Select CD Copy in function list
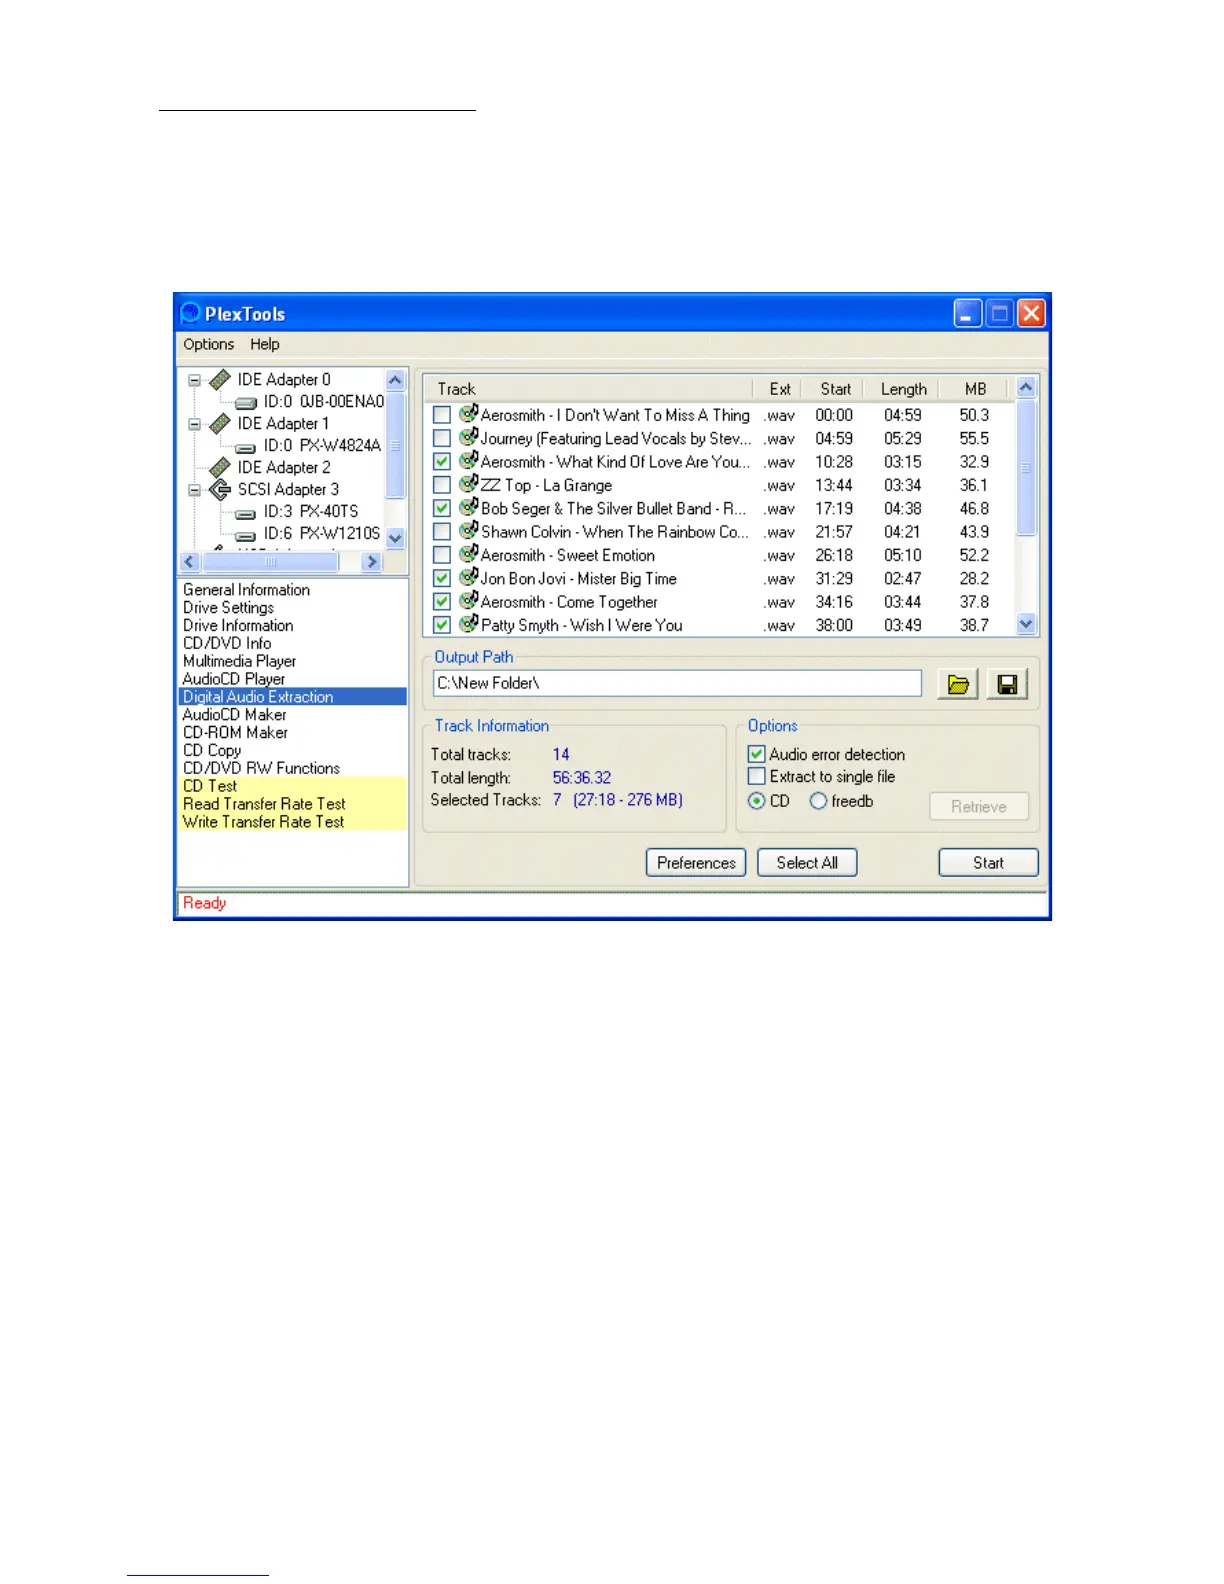Viewport: 1224px width, 1584px height. coord(212,751)
